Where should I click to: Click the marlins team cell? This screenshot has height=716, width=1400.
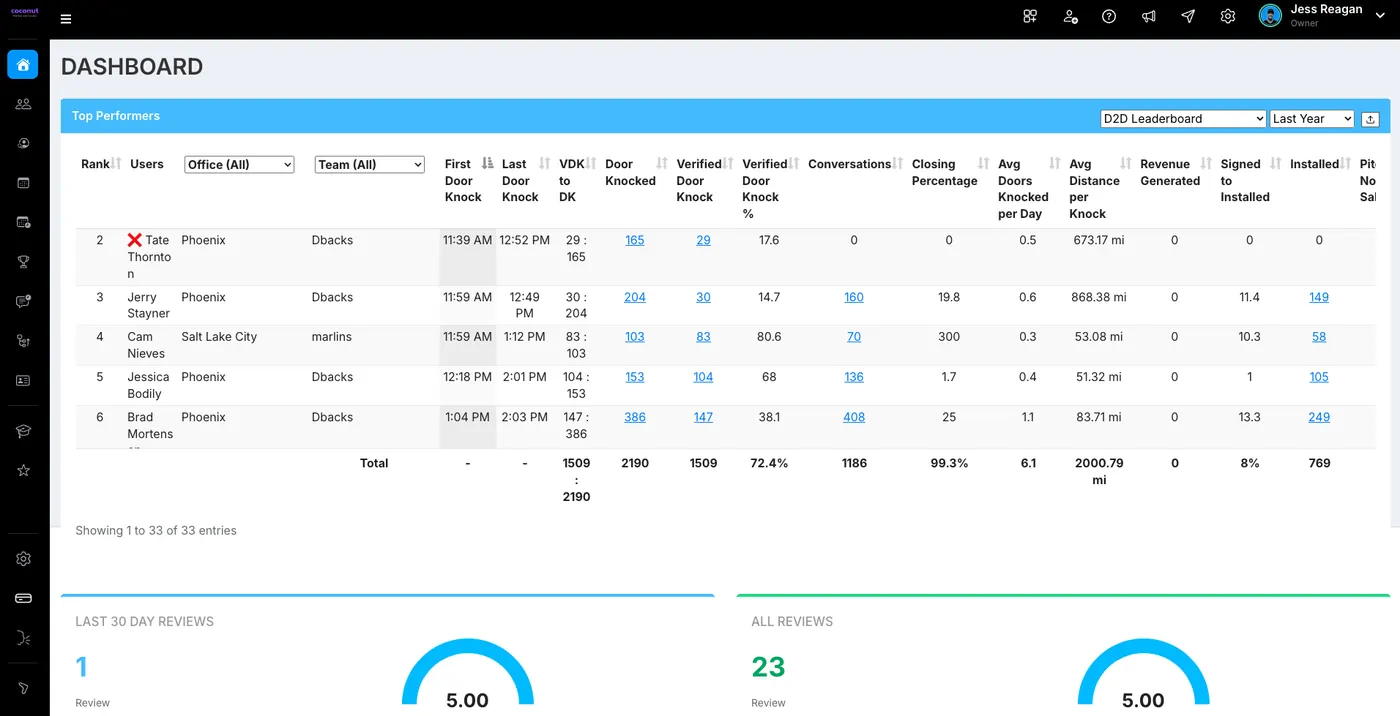click(332, 337)
